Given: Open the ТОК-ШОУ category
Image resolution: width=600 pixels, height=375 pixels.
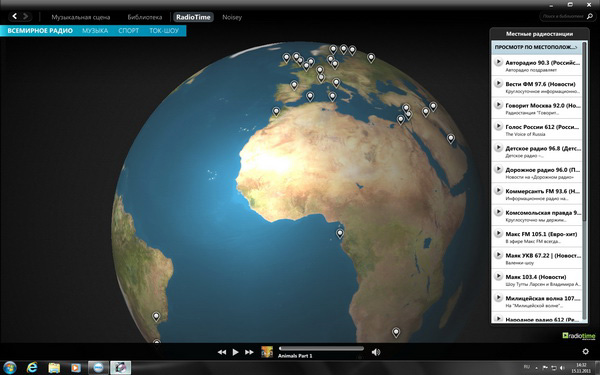Looking at the screenshot, I should pyautogui.click(x=164, y=31).
